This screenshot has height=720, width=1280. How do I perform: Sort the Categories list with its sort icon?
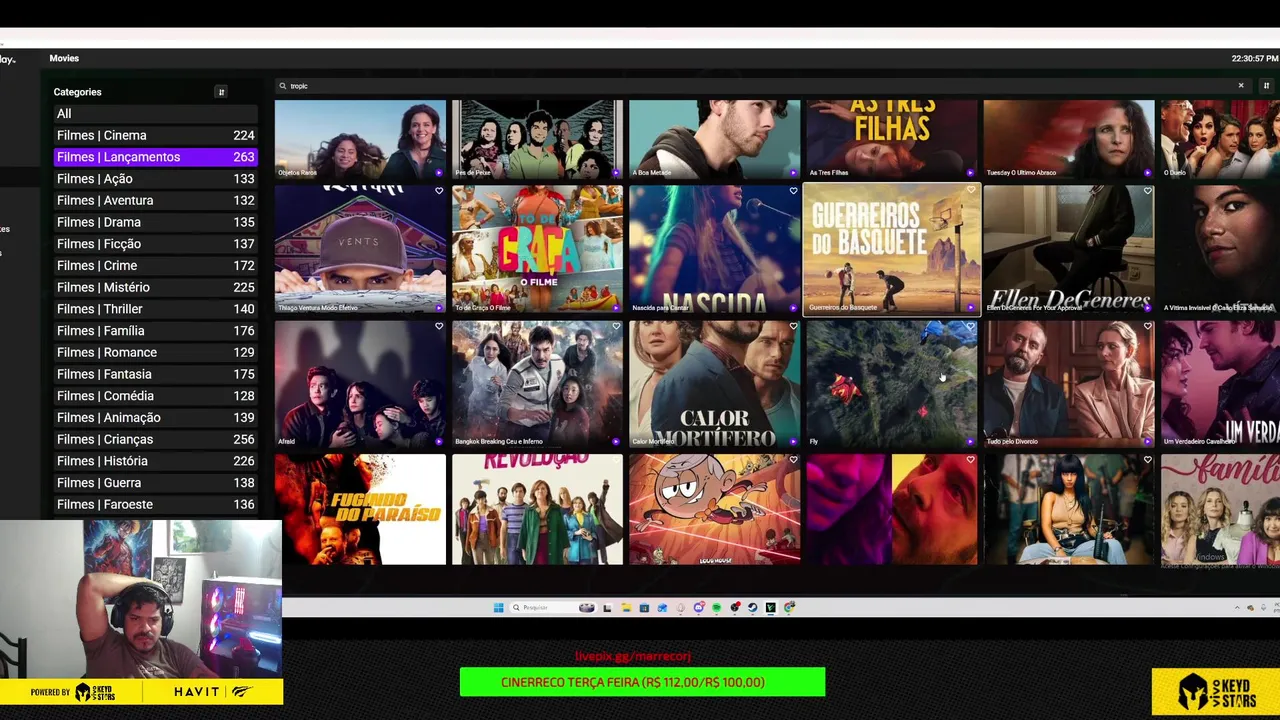(x=221, y=92)
